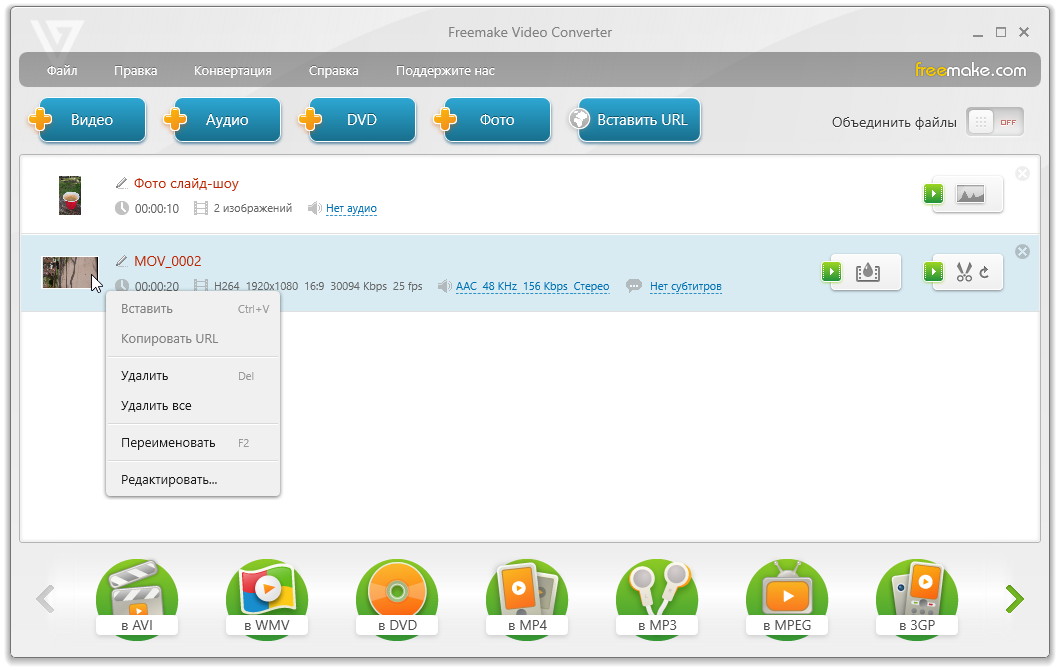Click the Фото слайд-шоу title
This screenshot has height=670, width=1060.
coord(186,183)
